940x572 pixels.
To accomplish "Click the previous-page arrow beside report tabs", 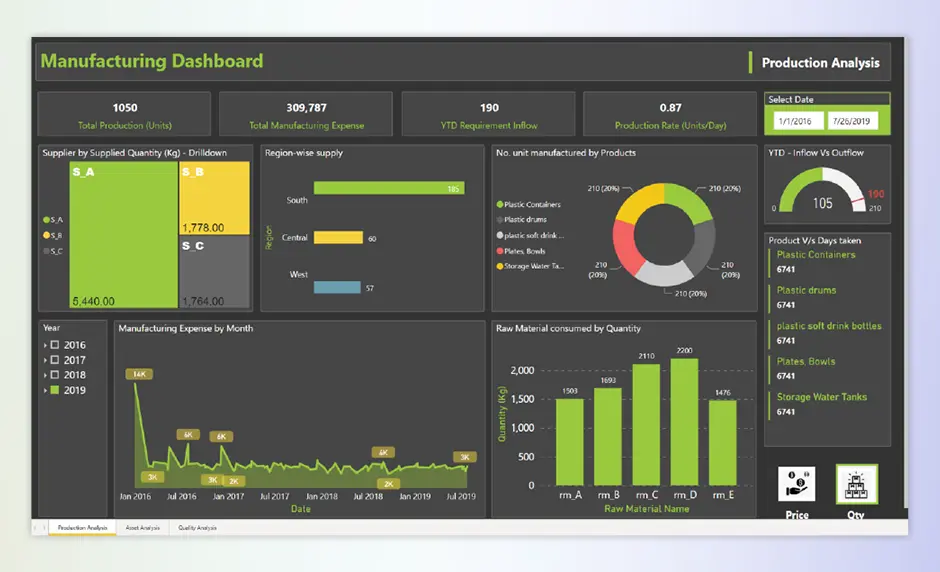I will click(x=36, y=527).
